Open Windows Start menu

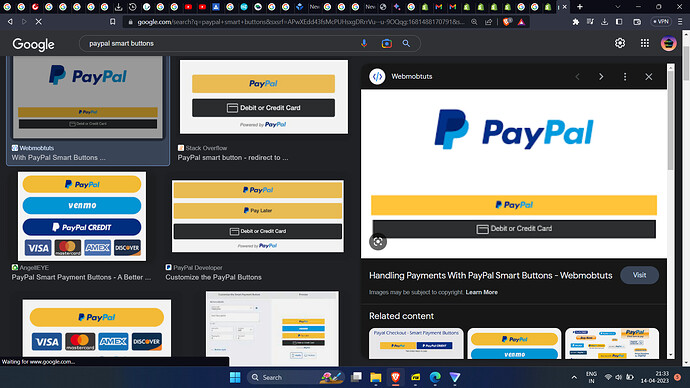tap(235, 377)
